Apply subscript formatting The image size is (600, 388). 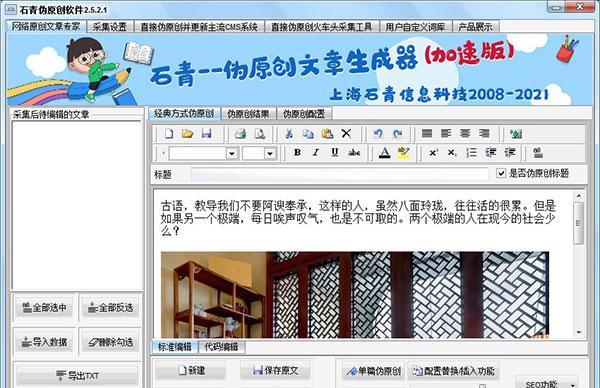pyautogui.click(x=452, y=153)
